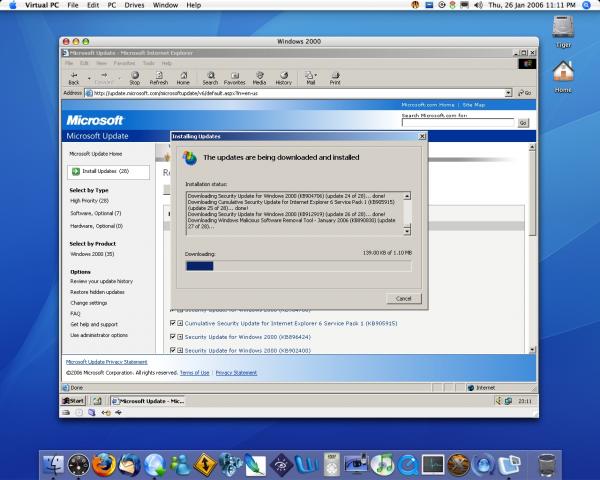Select High Priority (28) filter

click(90, 201)
